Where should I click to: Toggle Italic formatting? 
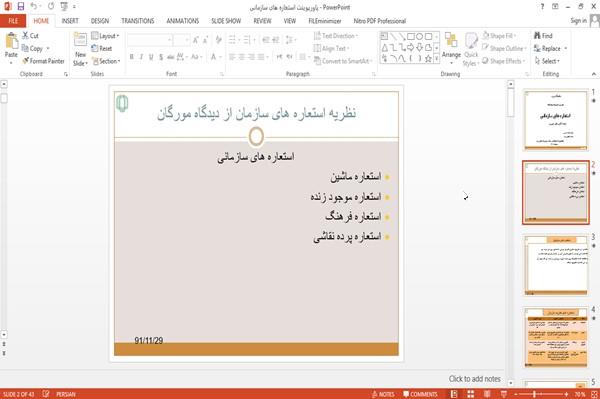pos(141,57)
